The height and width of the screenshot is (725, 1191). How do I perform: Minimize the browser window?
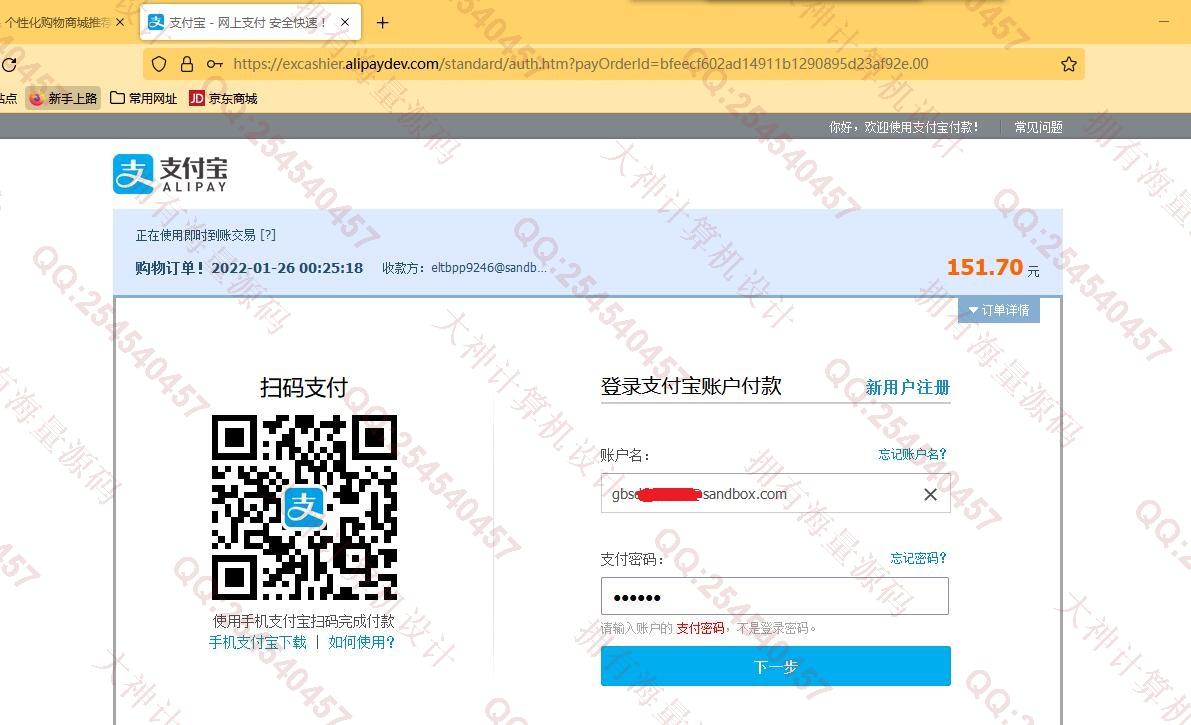point(1164,22)
